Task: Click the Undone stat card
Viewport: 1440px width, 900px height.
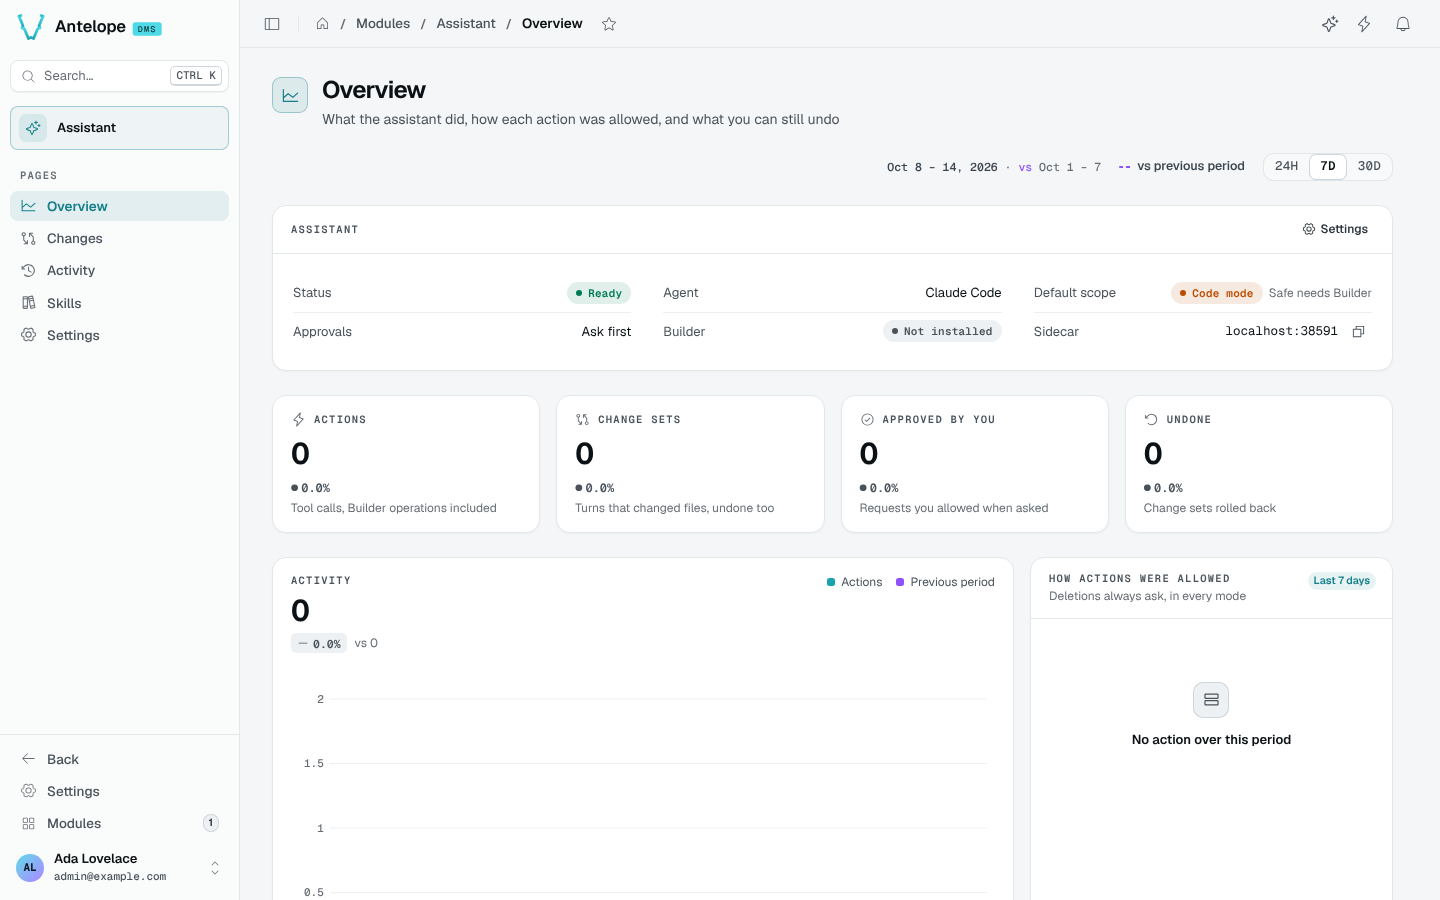Action: (x=1259, y=464)
